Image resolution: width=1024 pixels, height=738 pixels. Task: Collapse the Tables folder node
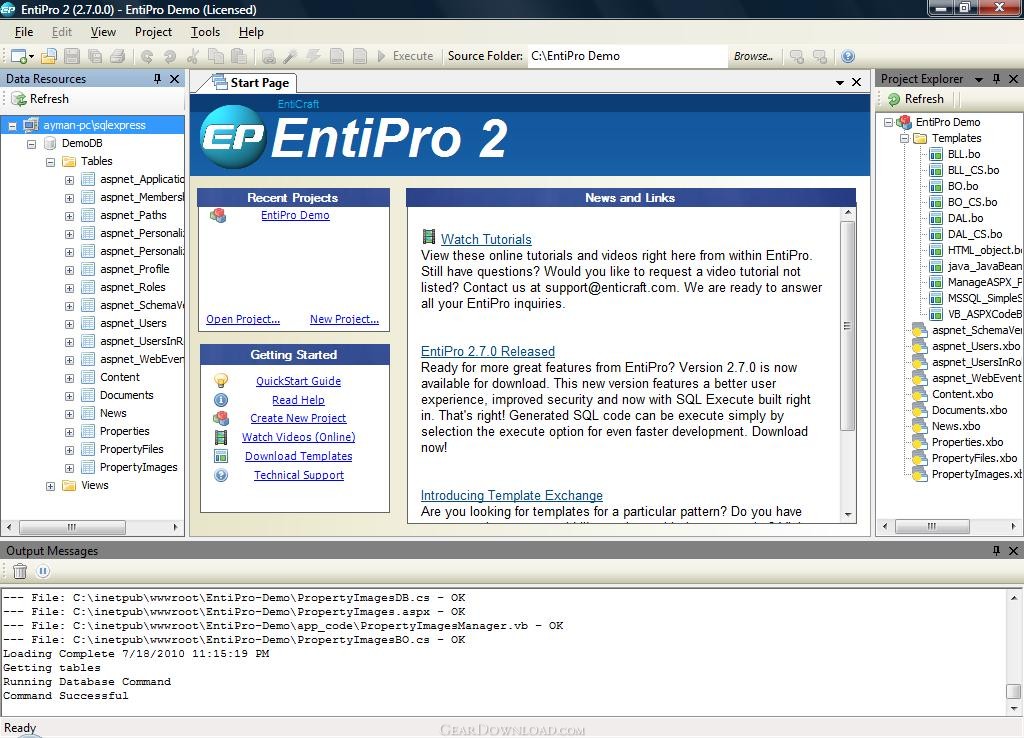(50, 162)
